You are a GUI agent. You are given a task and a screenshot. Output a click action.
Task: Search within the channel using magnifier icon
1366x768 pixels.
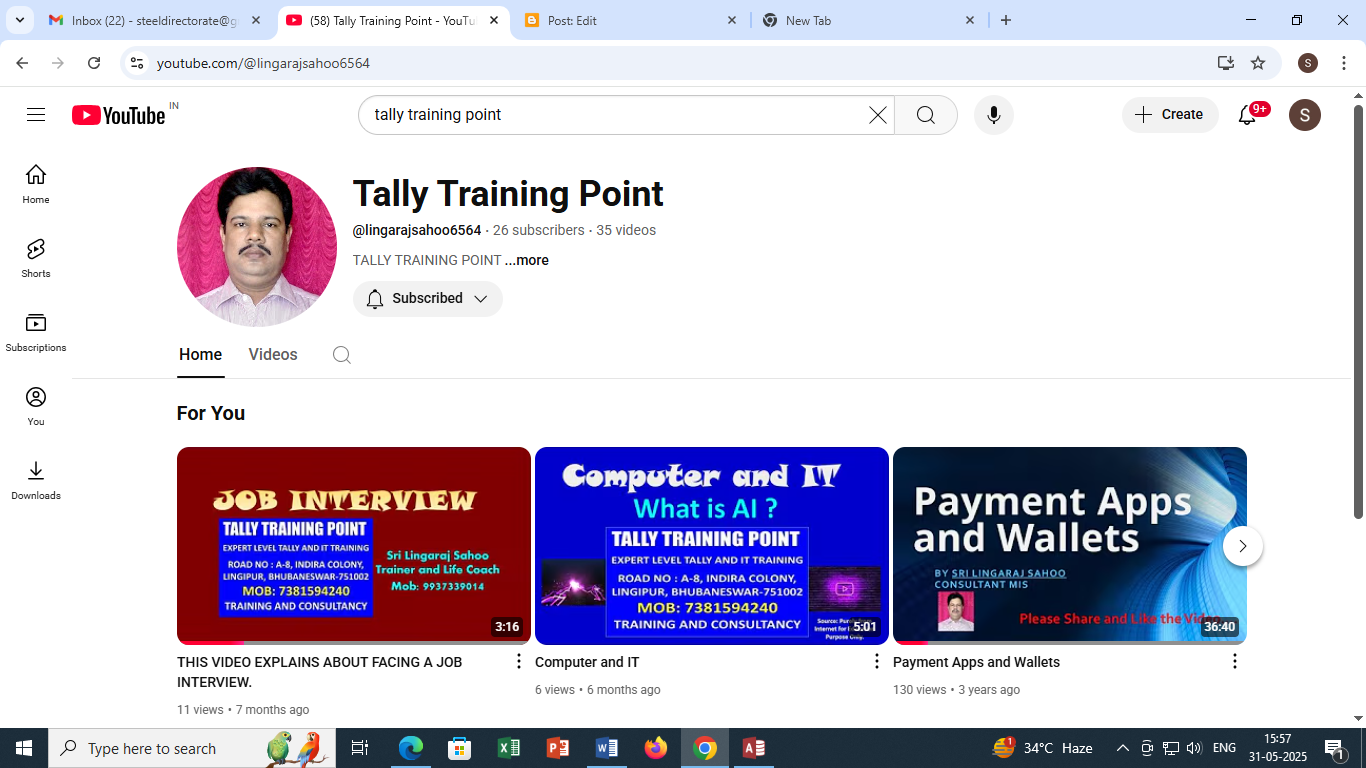point(342,355)
